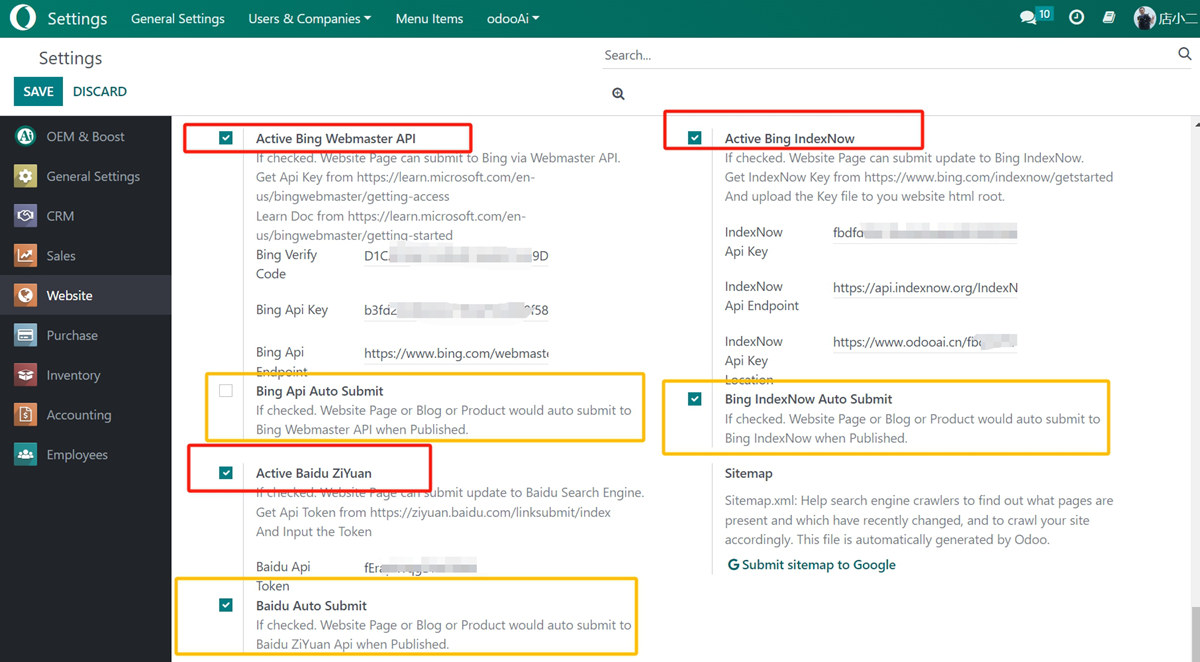Click the zoom magnifier icon below search

click(x=618, y=93)
